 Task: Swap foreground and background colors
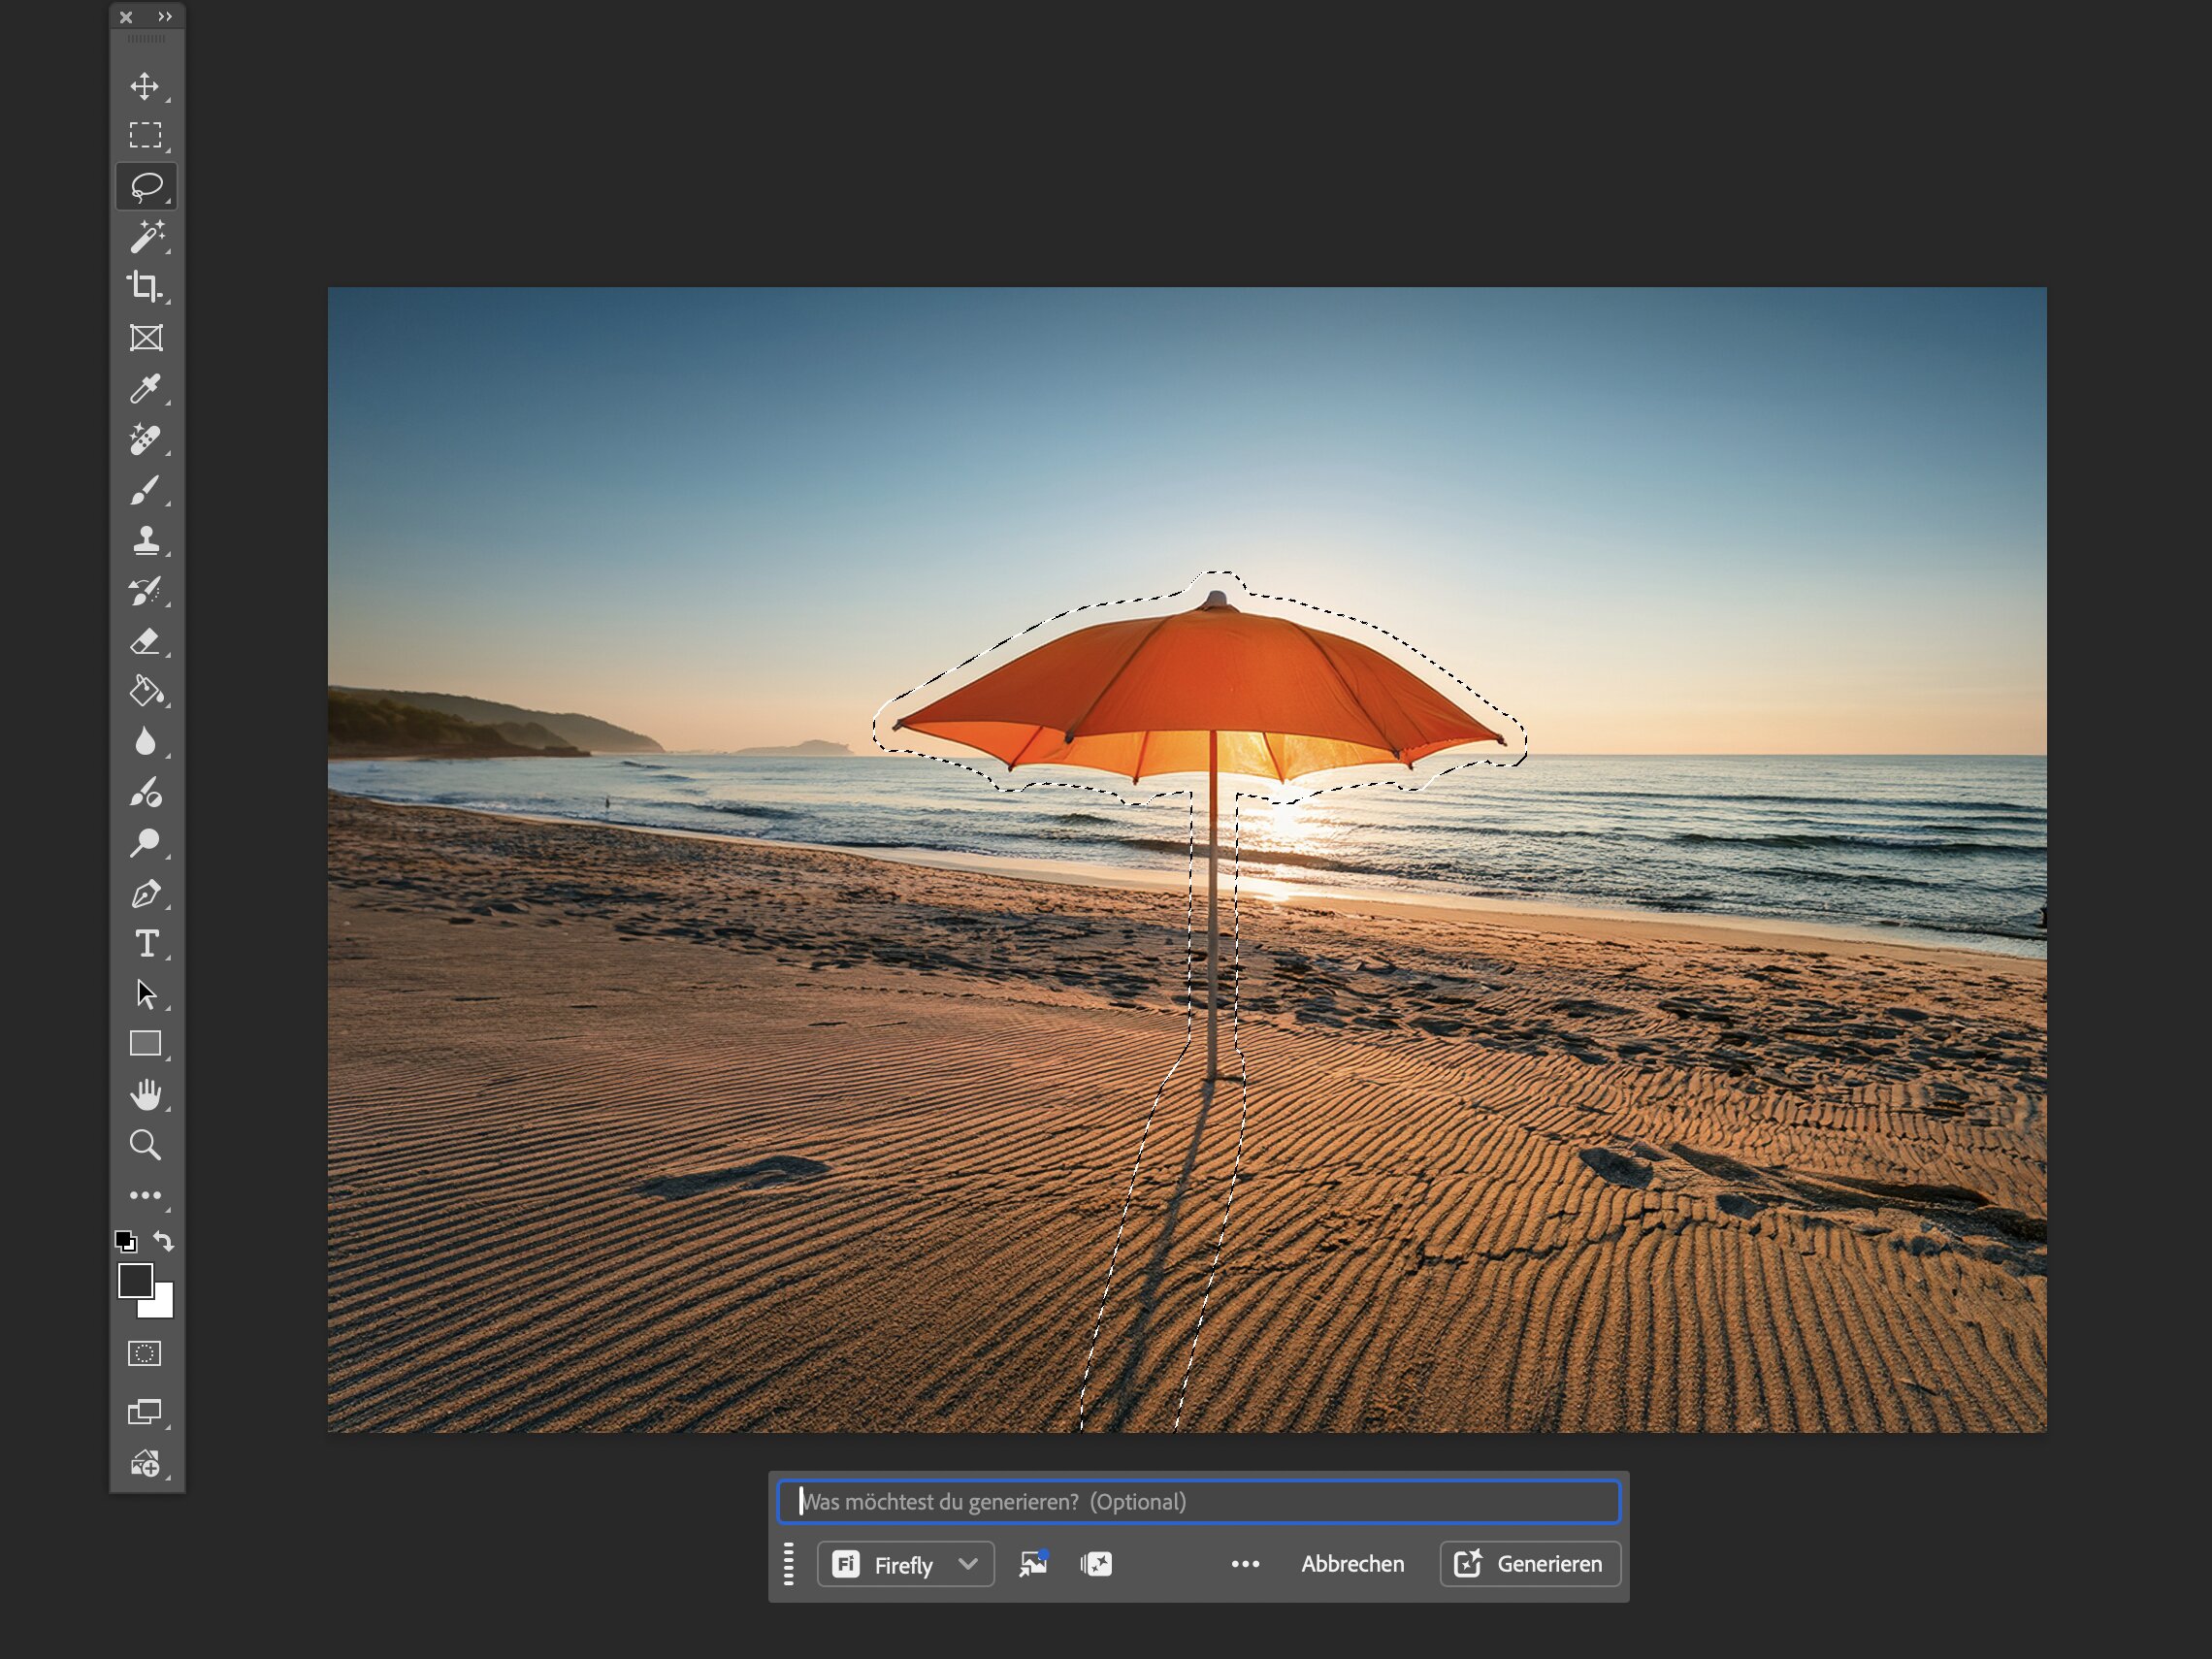point(164,1242)
